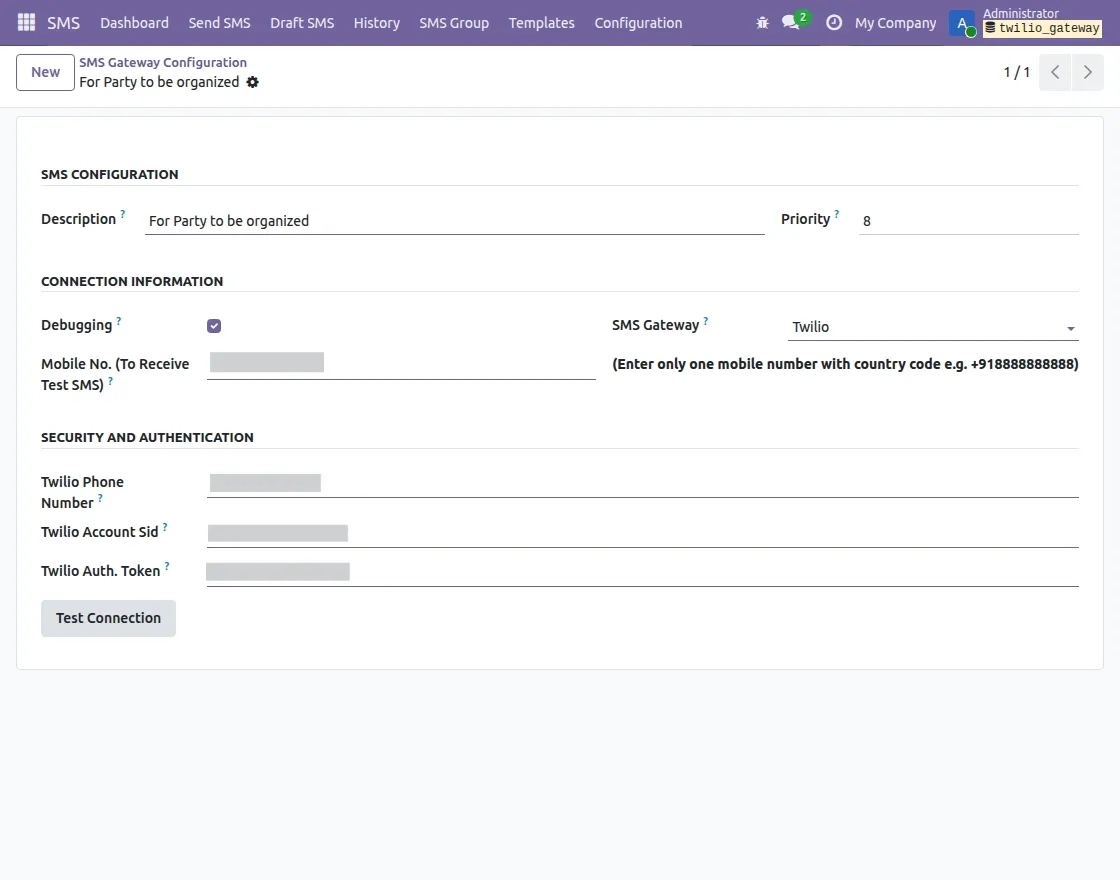The width and height of the screenshot is (1120, 880).
Task: Show help tooltip for Twilio Phone Number
Action: coord(100,499)
